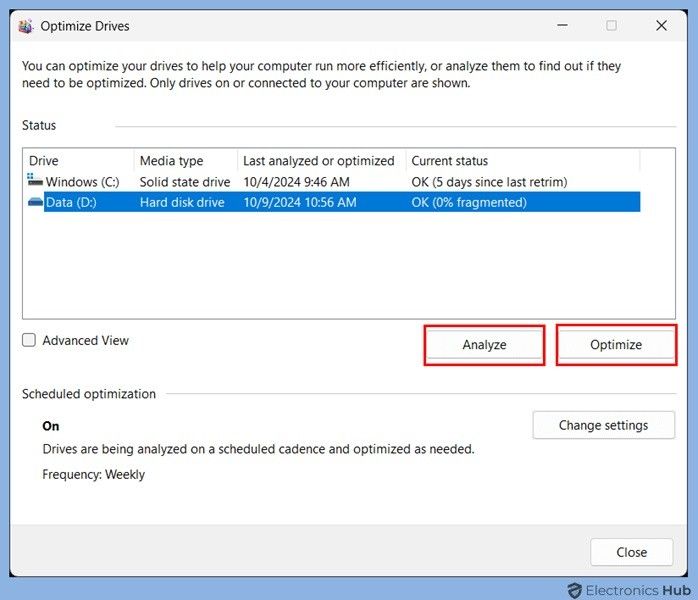
Task: Close the Optimize Drives window with X
Action: [661, 25]
